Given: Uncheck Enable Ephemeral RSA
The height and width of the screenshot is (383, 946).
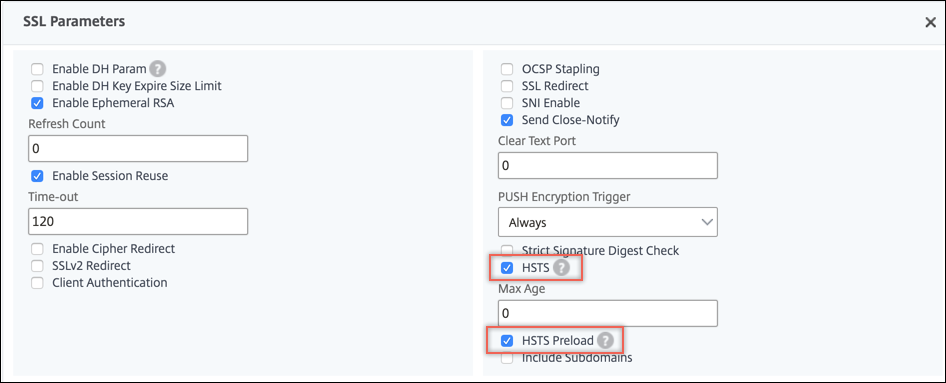Looking at the screenshot, I should (x=37, y=103).
